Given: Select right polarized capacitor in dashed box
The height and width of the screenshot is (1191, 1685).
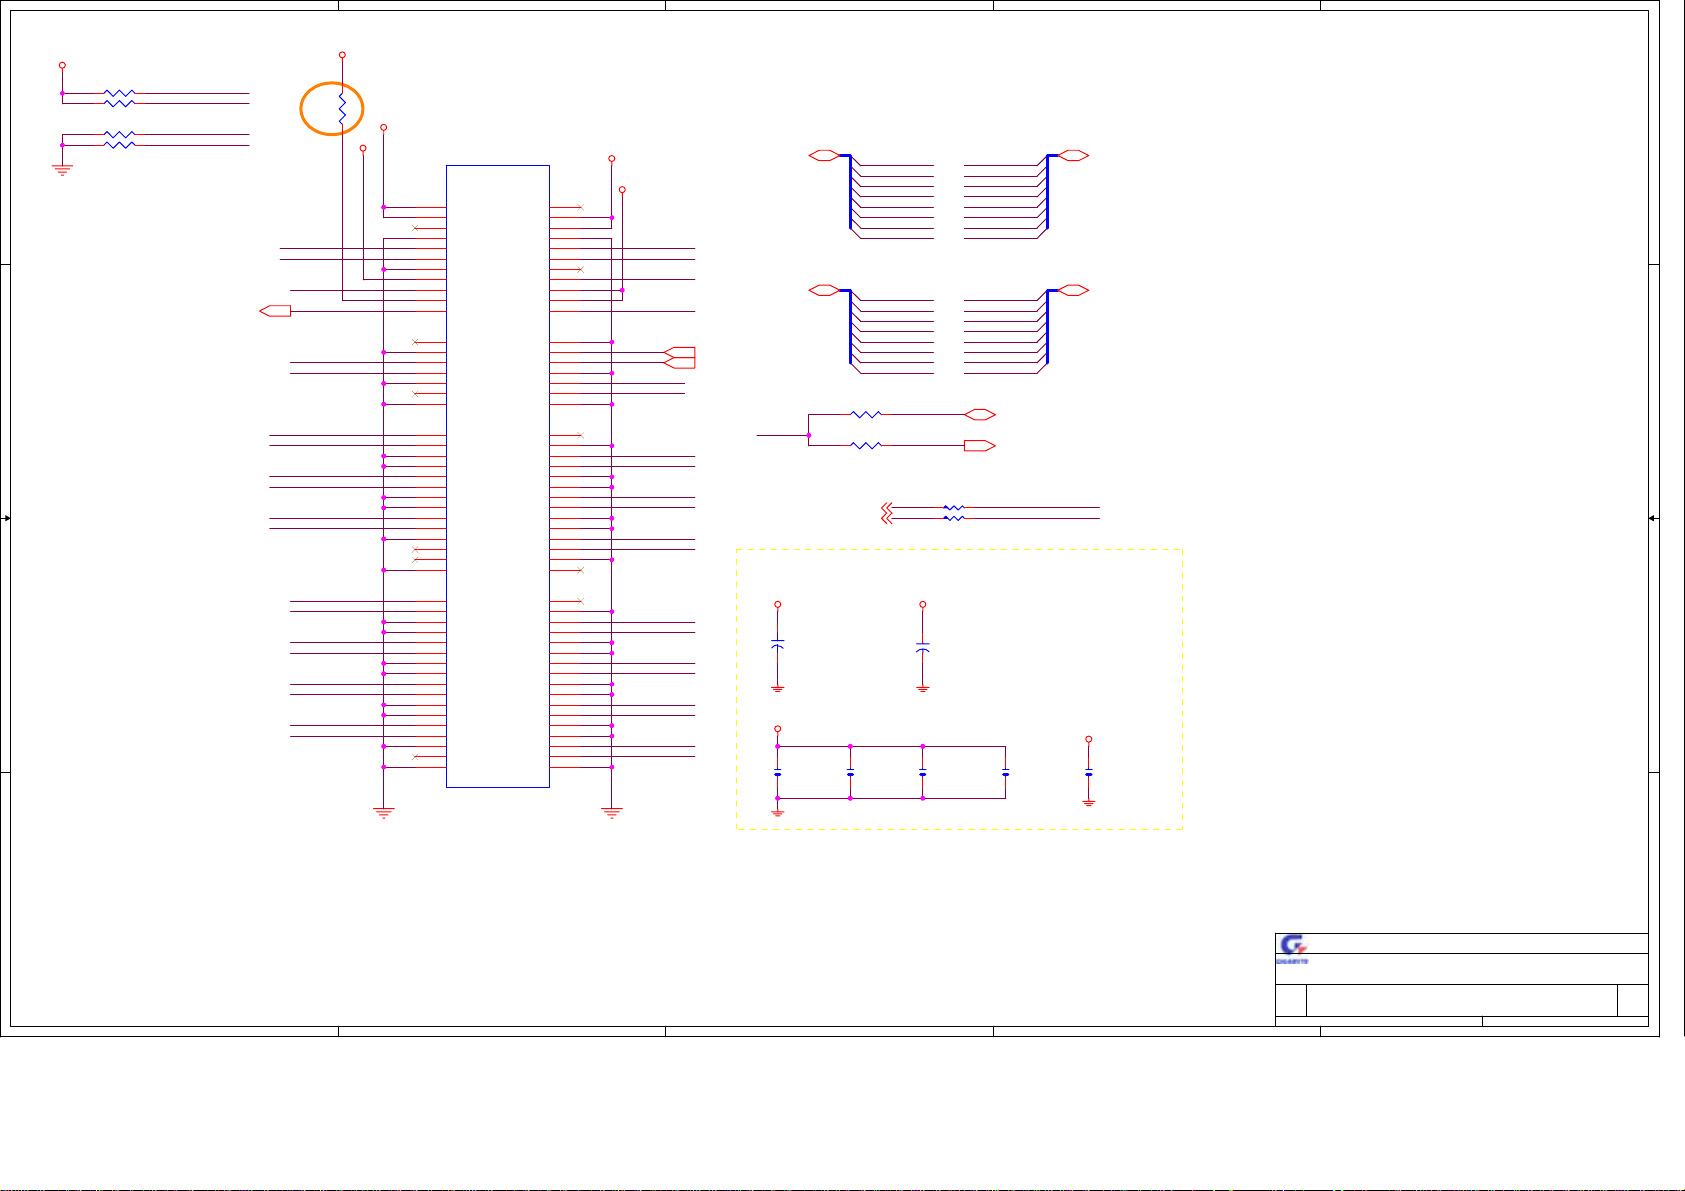Looking at the screenshot, I should pyautogui.click(x=923, y=648).
